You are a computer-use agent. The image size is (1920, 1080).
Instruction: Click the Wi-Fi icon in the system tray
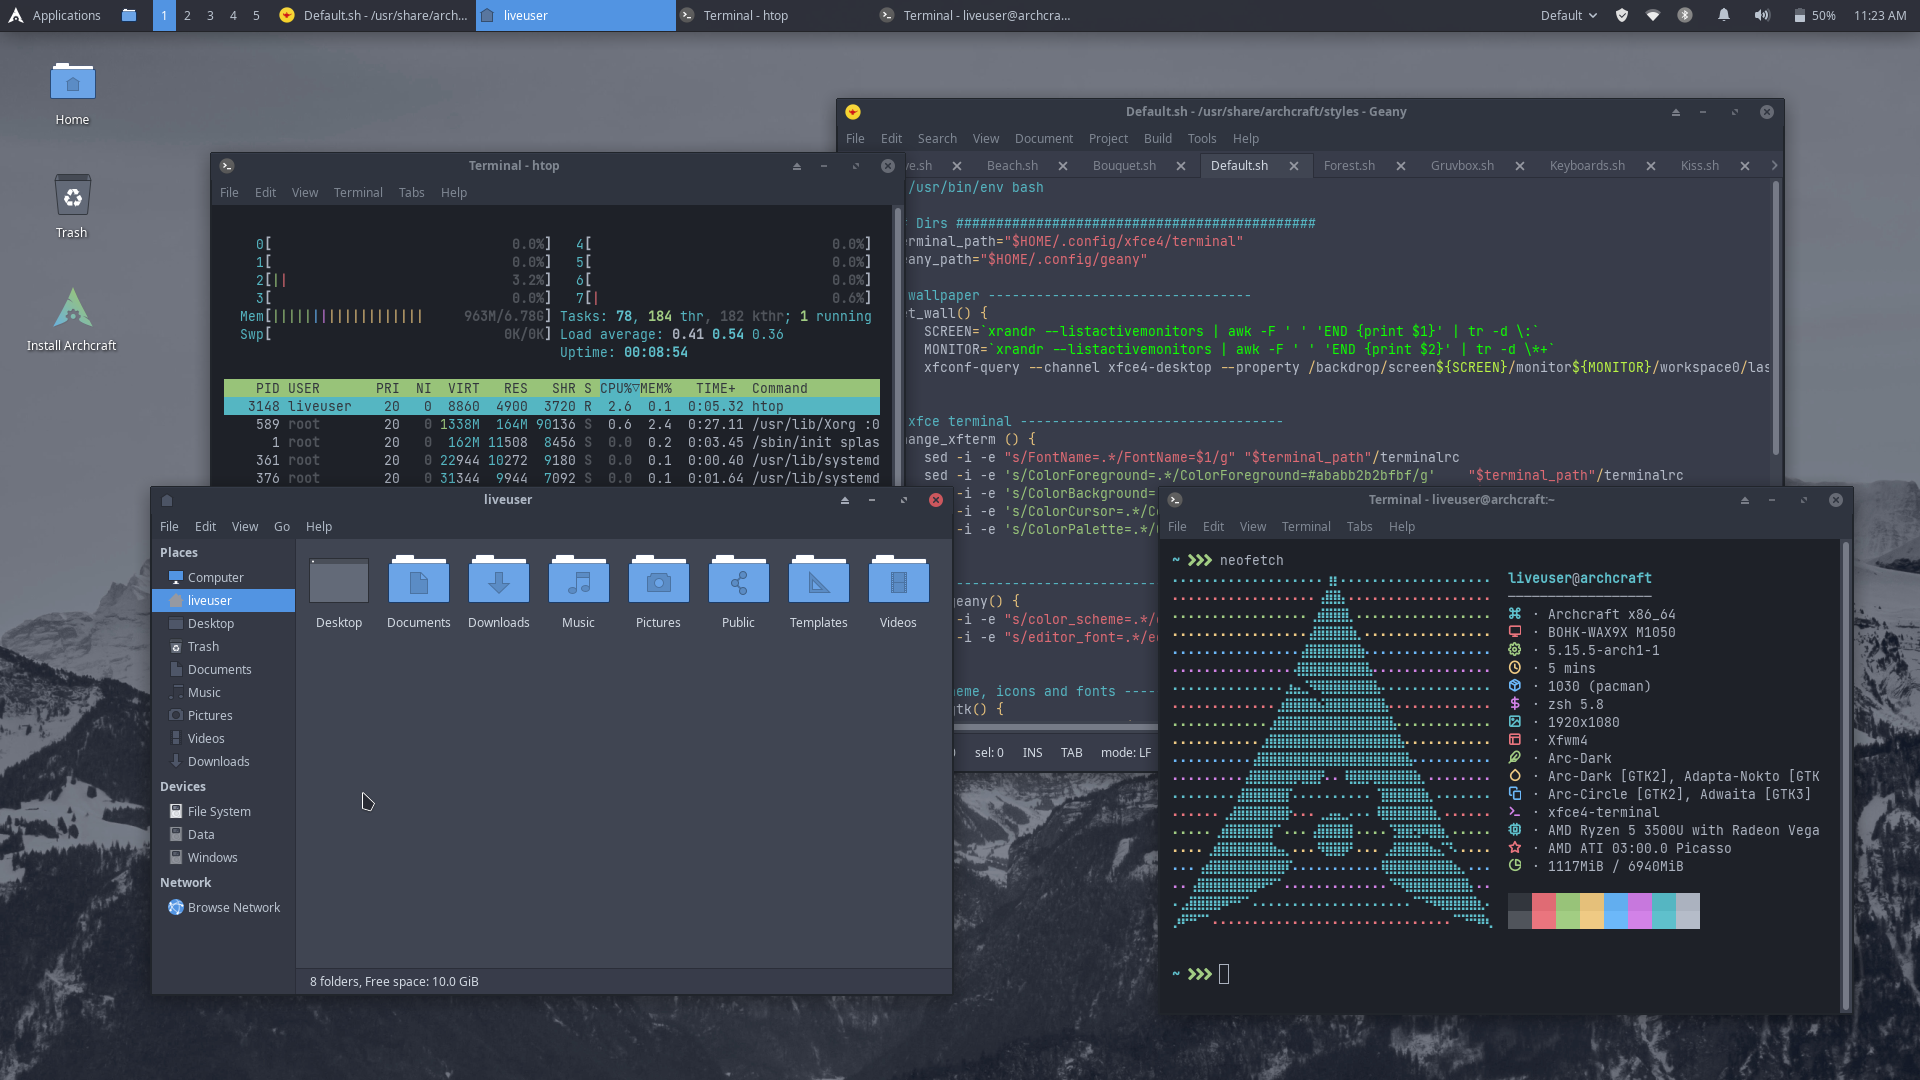click(1652, 15)
